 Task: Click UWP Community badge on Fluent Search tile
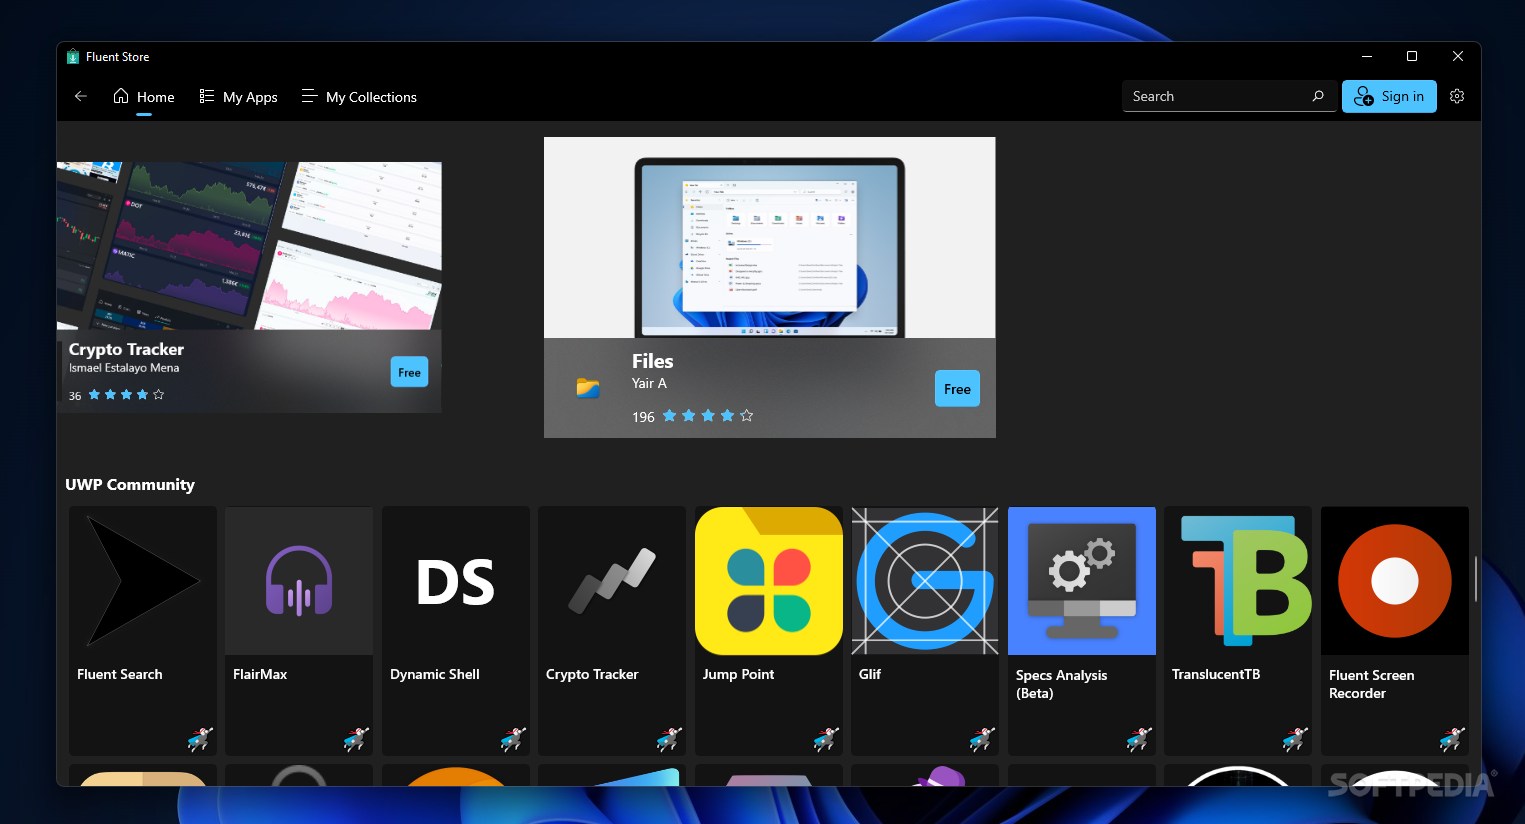(200, 739)
